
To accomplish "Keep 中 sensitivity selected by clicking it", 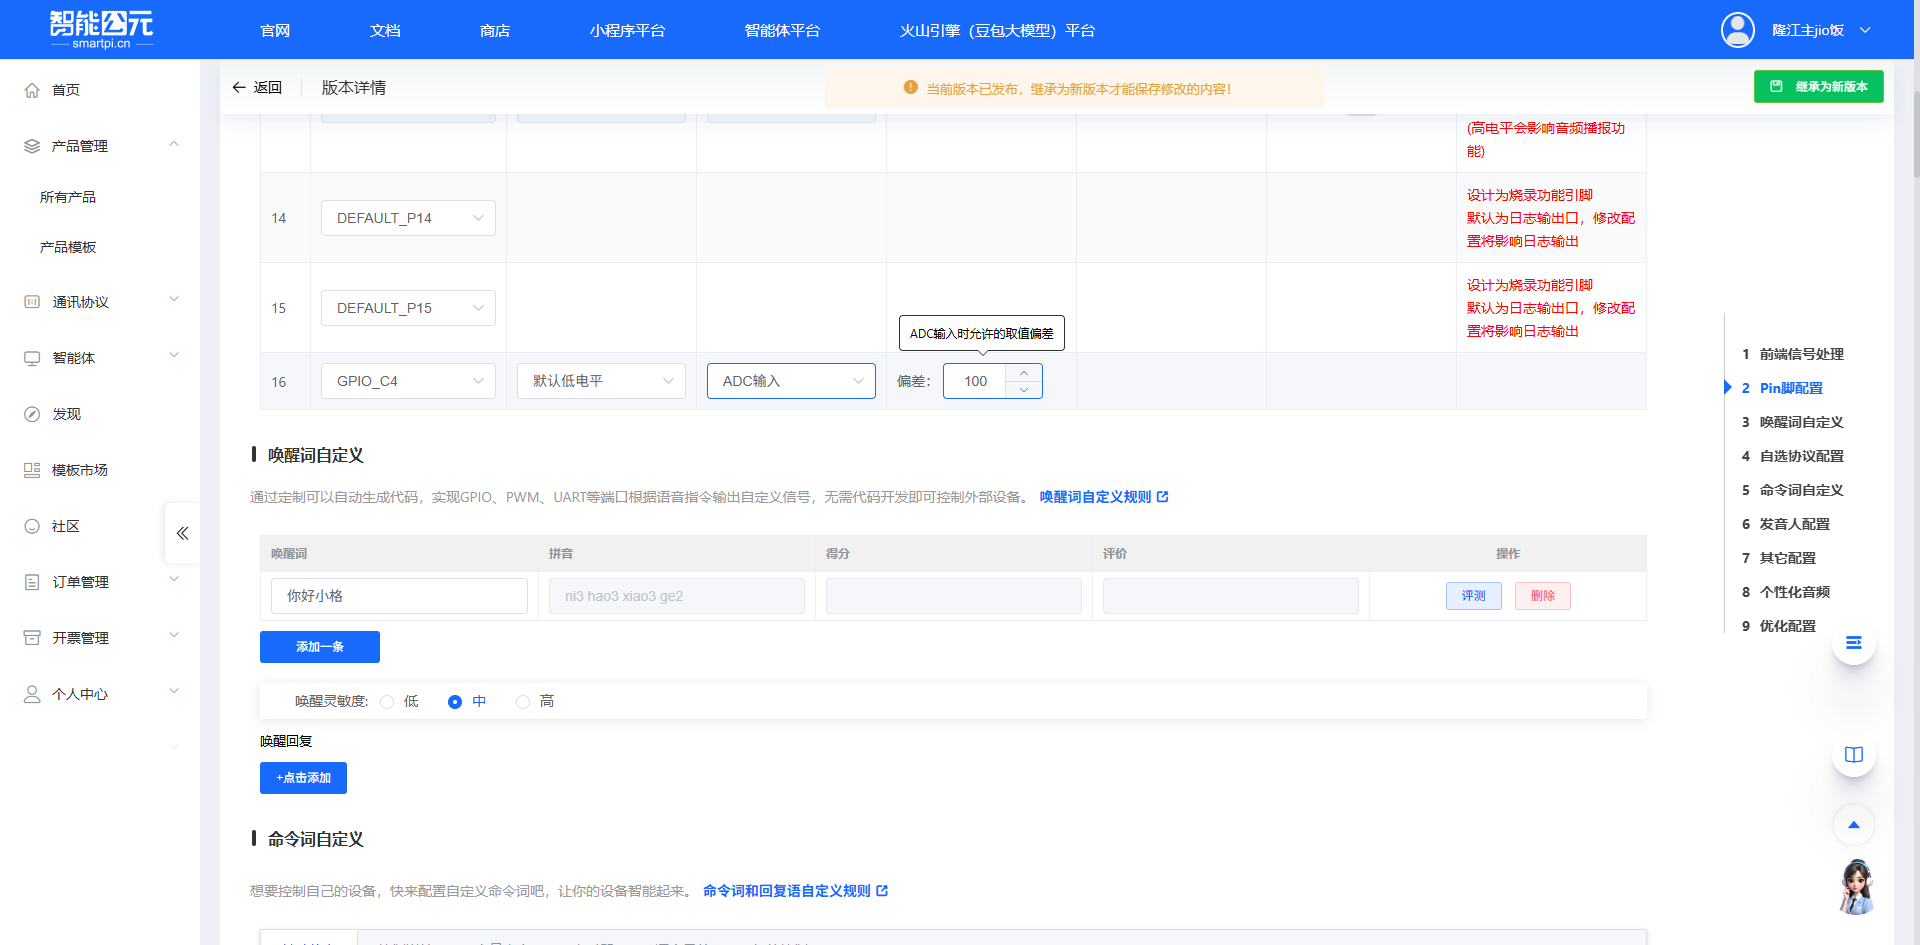I will 455,701.
